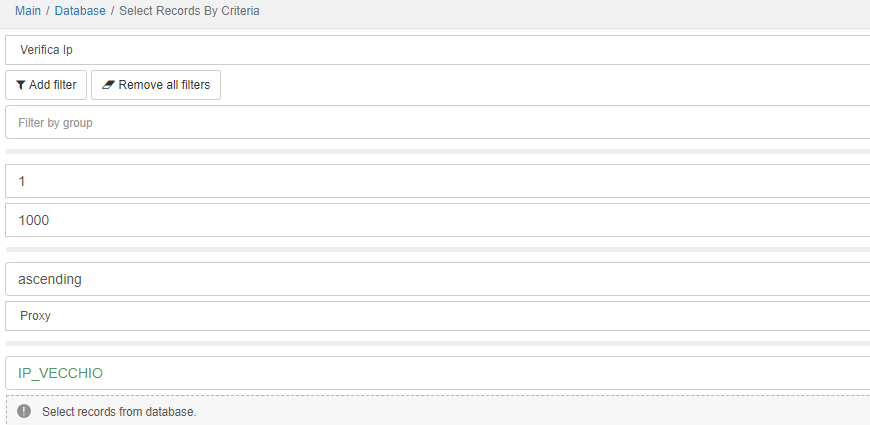Viewport: 870px width, 425px height.
Task: Select the ascending sort order field
Action: coord(438,279)
